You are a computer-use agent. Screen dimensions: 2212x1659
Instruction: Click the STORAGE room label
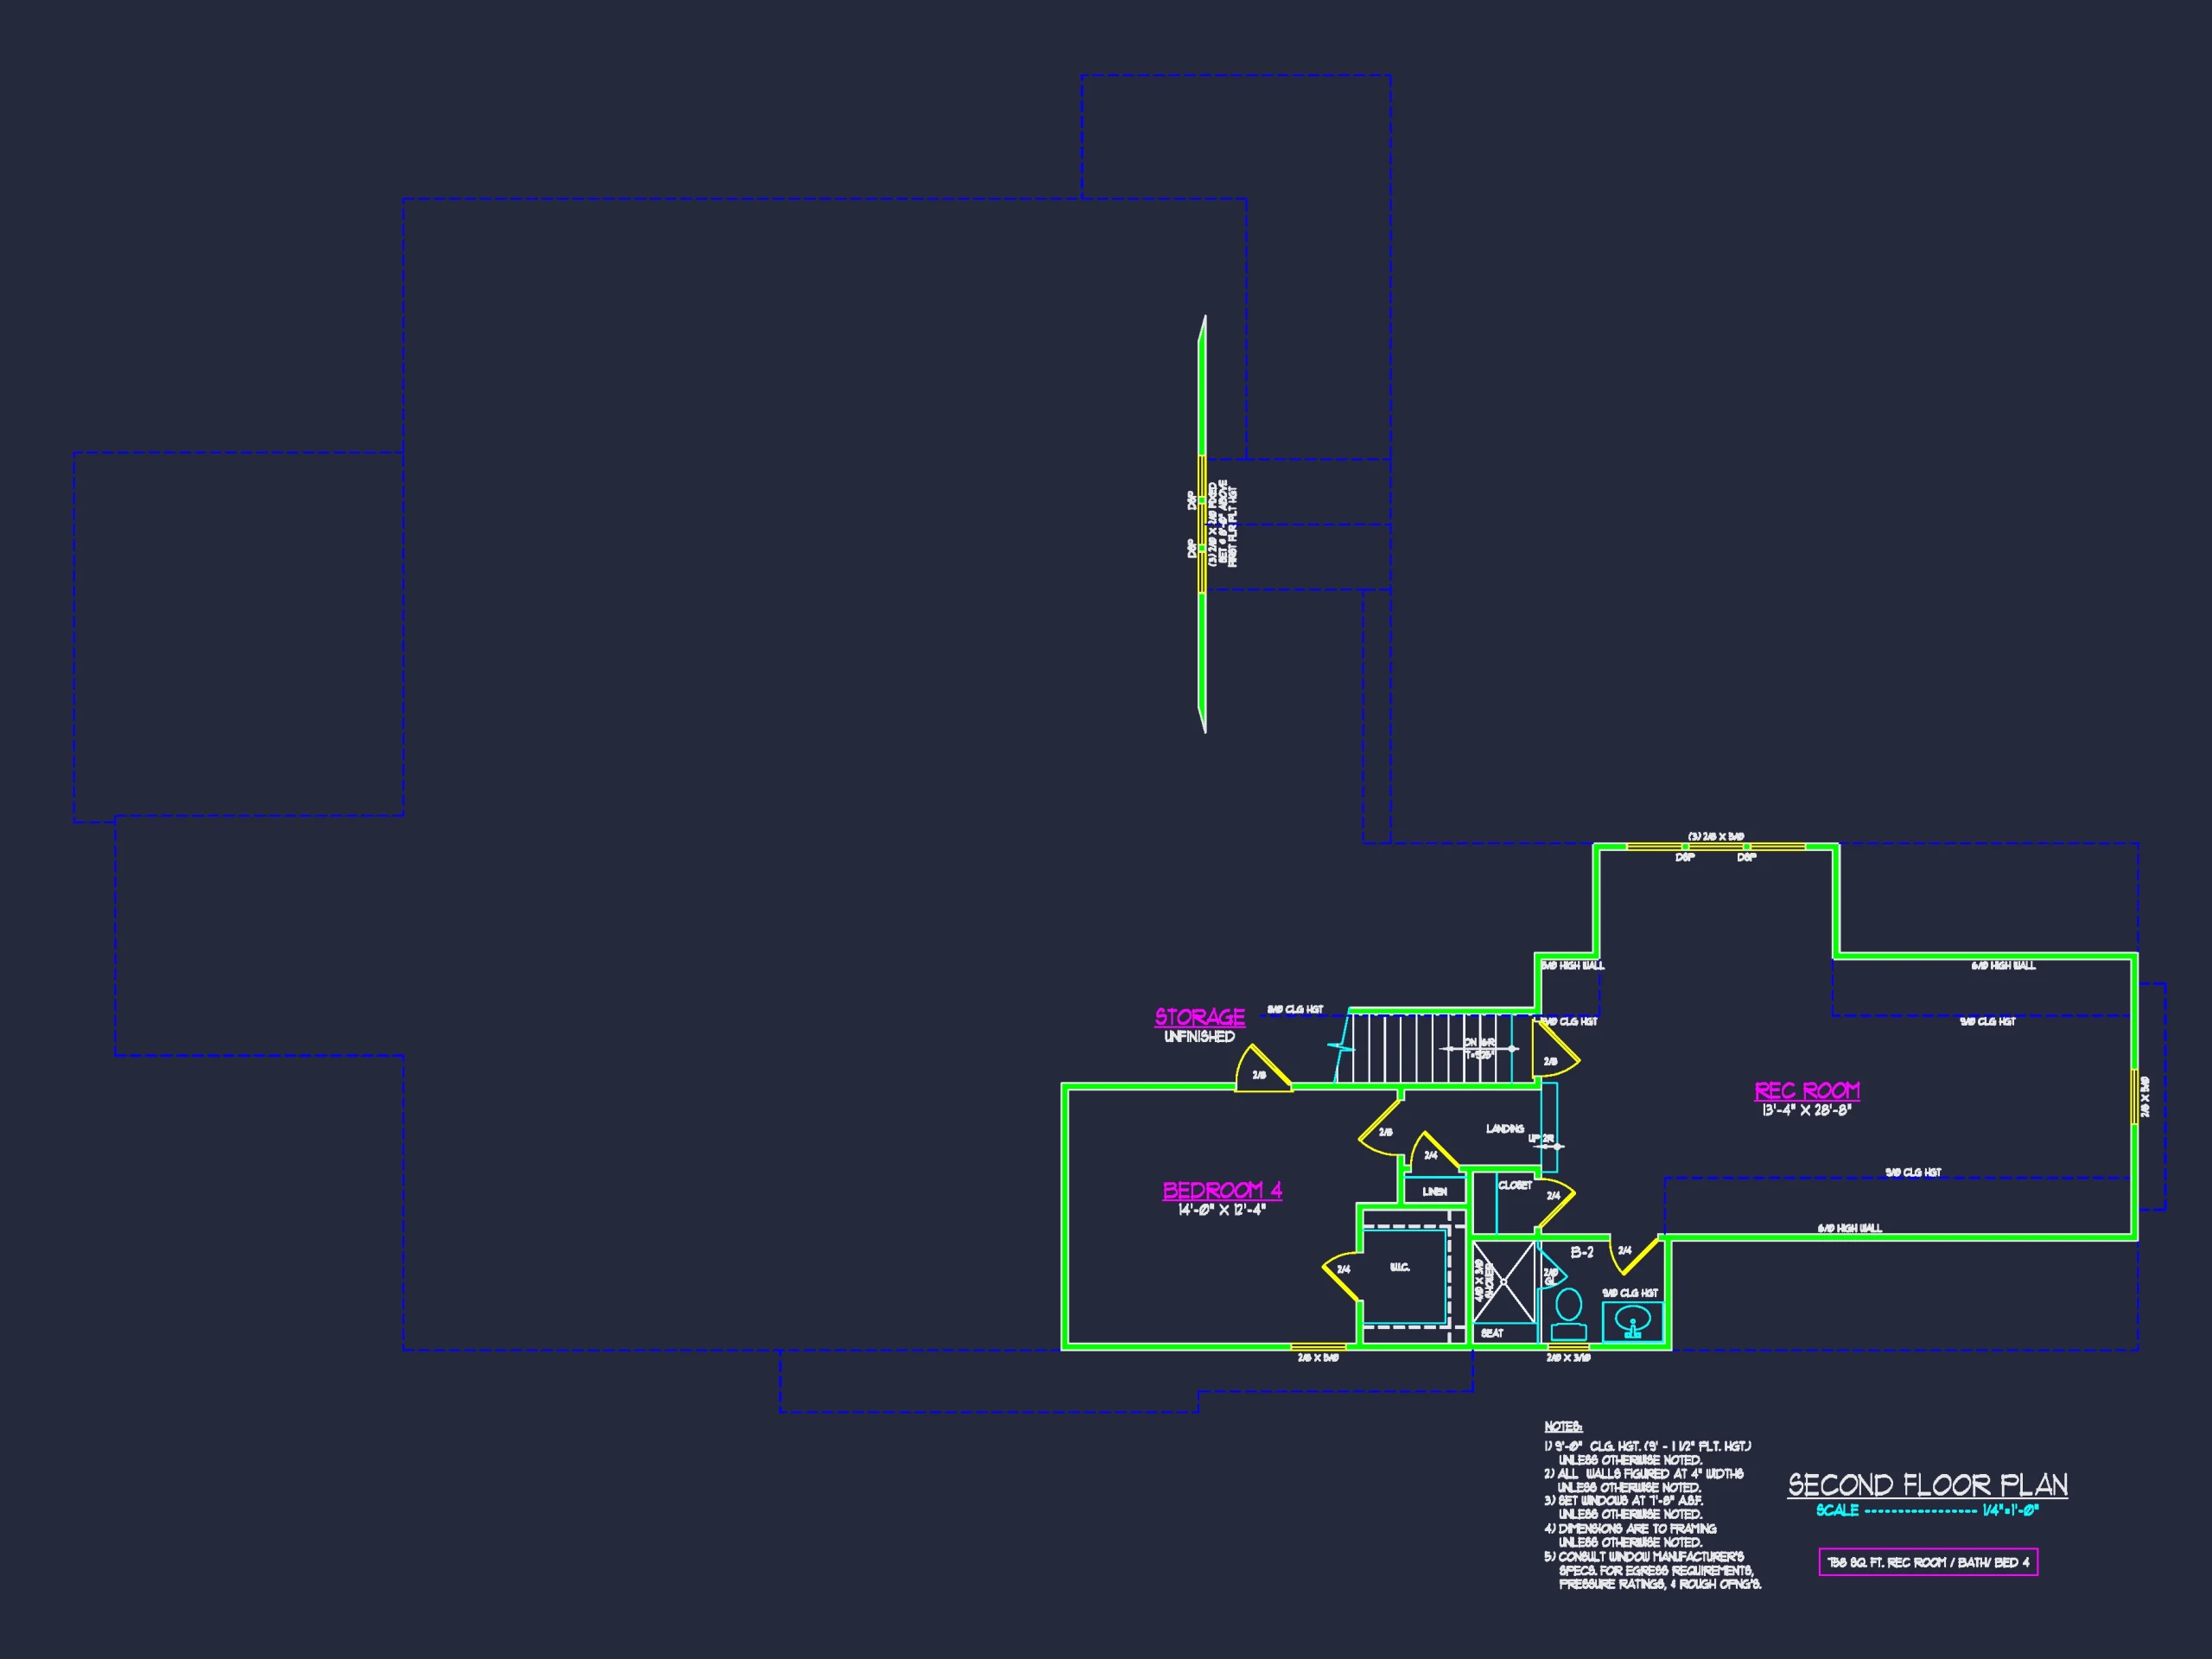click(x=1200, y=1017)
